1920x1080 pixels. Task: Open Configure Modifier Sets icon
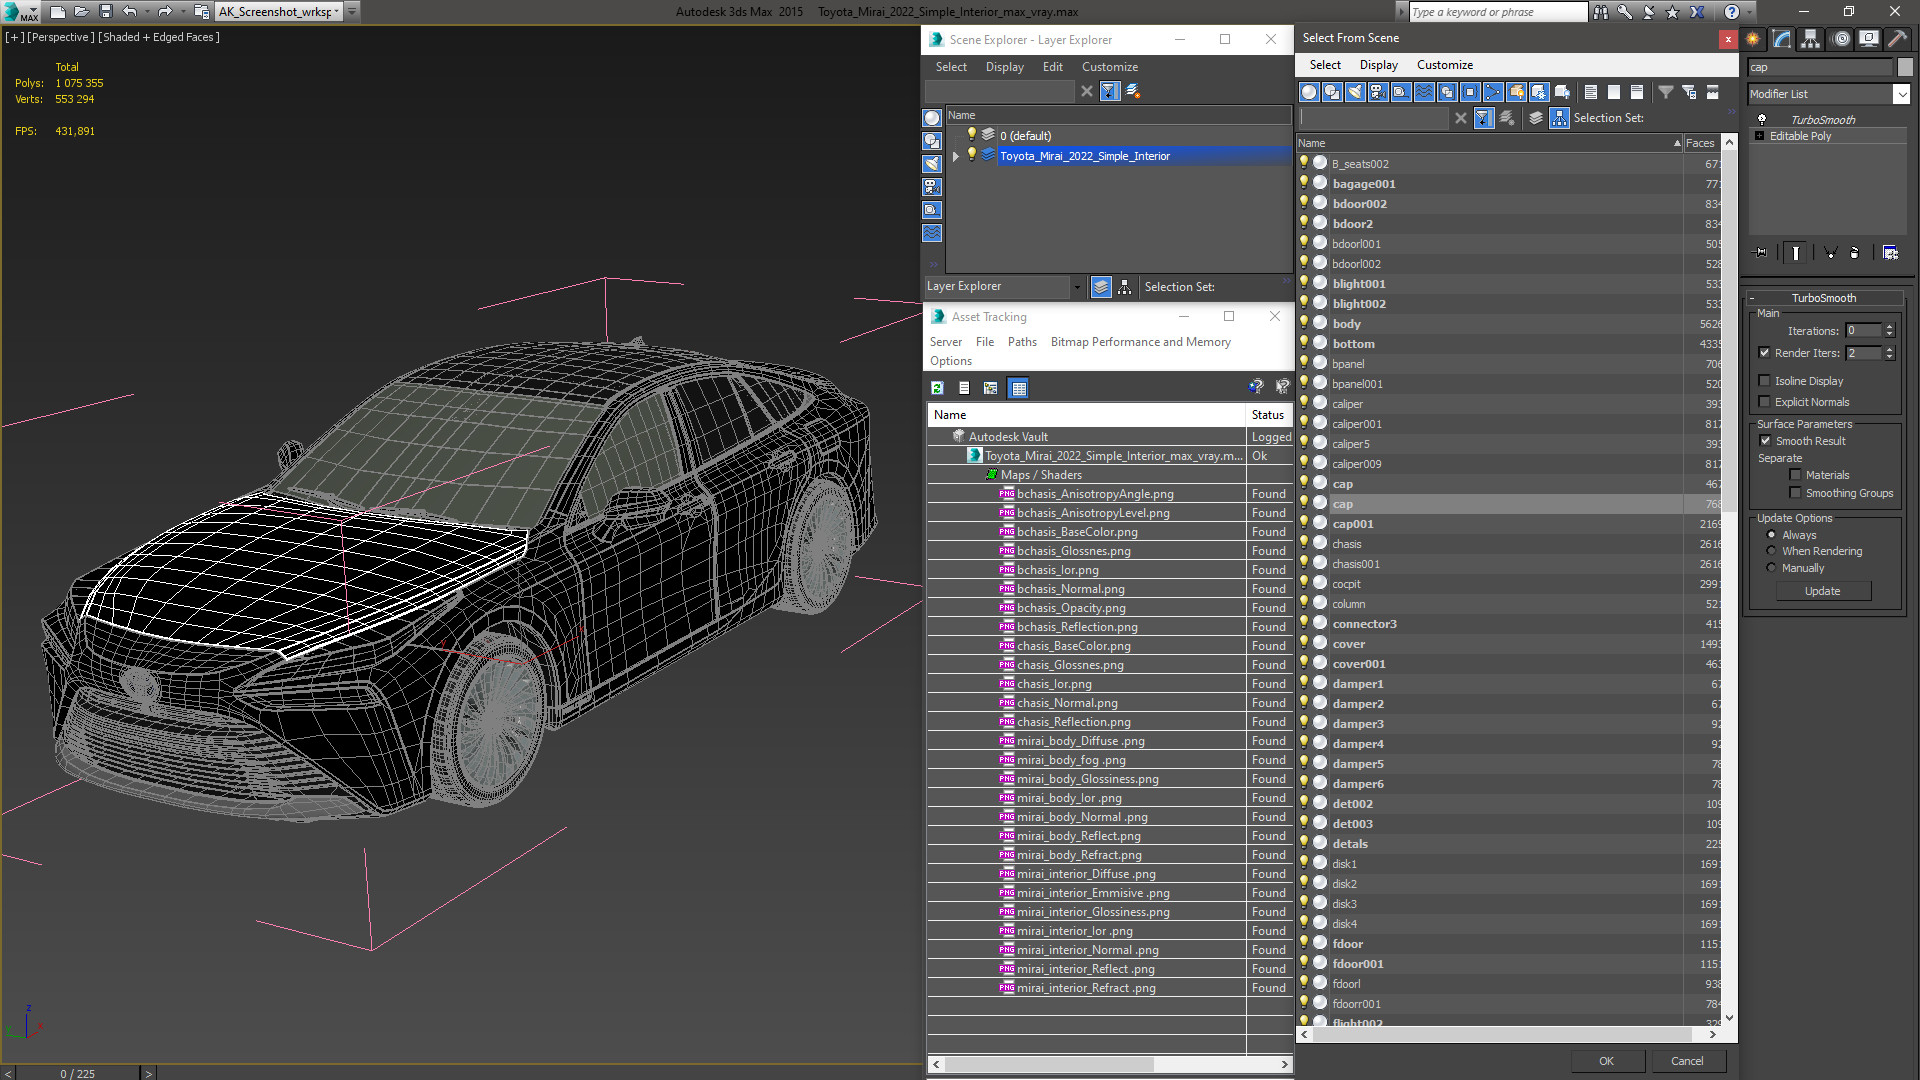coord(1890,253)
